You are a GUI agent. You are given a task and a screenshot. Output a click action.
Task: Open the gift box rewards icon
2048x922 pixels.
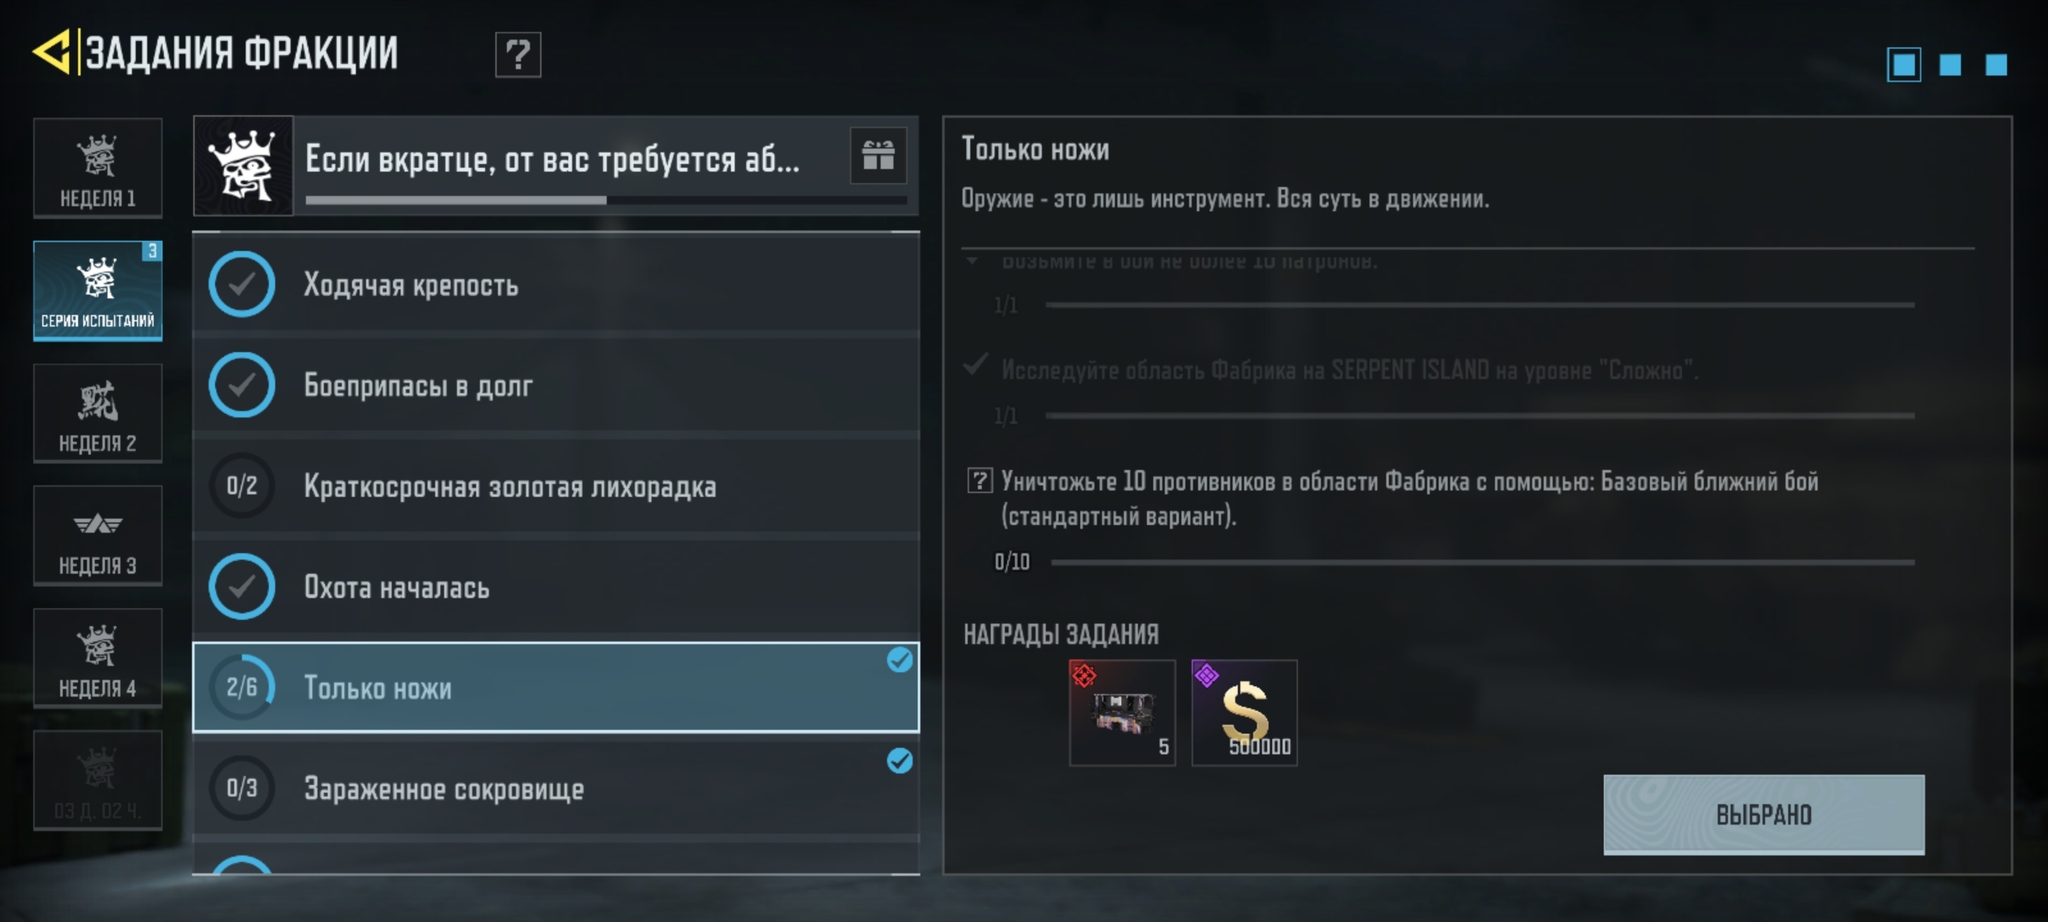point(878,155)
